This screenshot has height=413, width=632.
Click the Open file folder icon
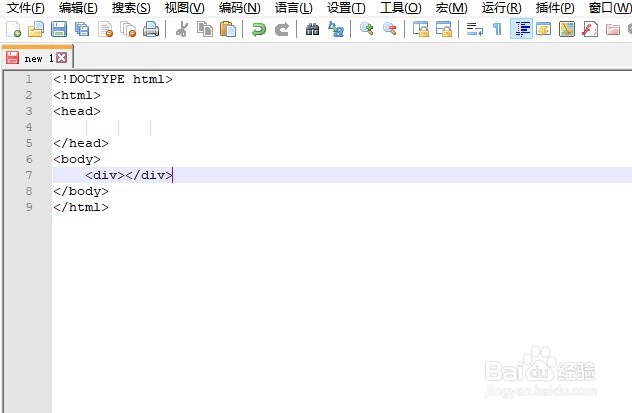coord(36,29)
